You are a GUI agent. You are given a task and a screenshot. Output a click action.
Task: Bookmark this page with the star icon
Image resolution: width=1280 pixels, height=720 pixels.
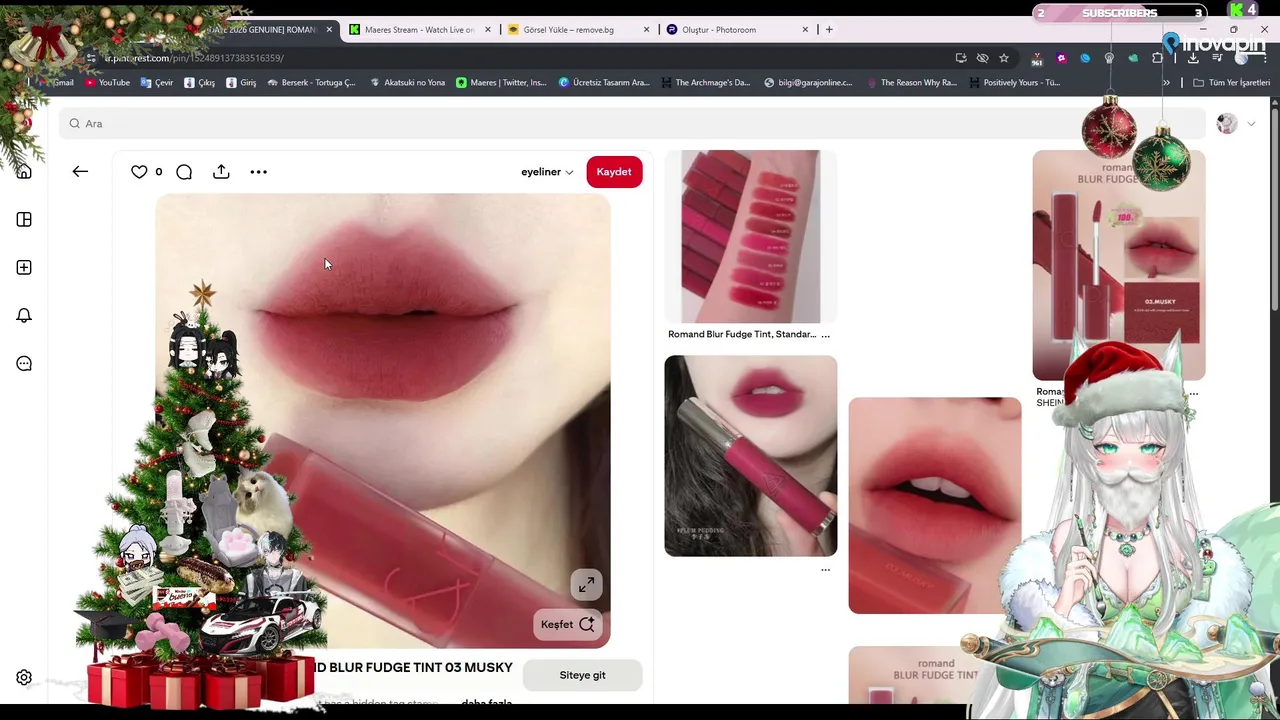pos(1004,58)
